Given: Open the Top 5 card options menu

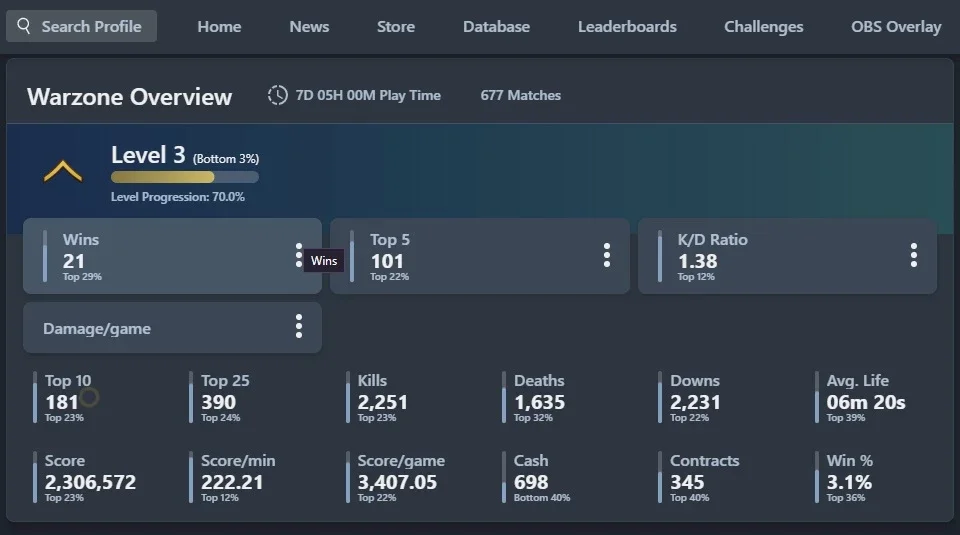Looking at the screenshot, I should [607, 255].
